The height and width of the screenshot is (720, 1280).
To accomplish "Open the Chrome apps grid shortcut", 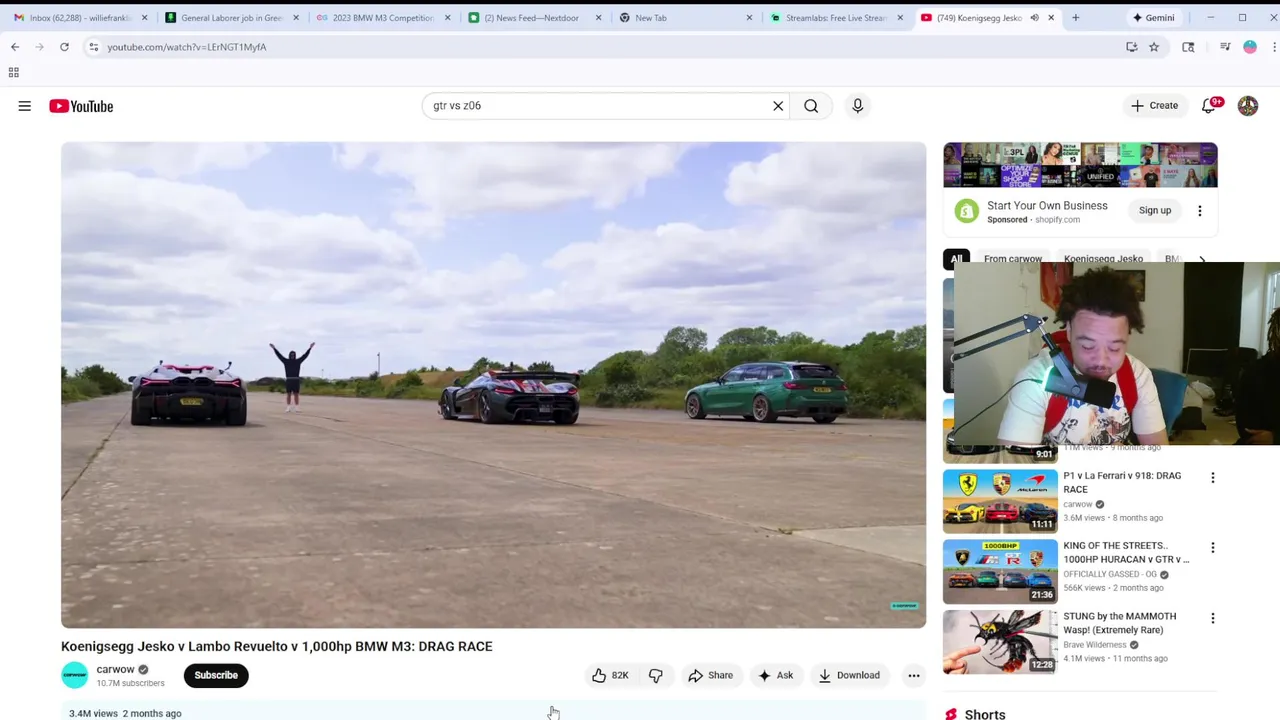I will [14, 72].
